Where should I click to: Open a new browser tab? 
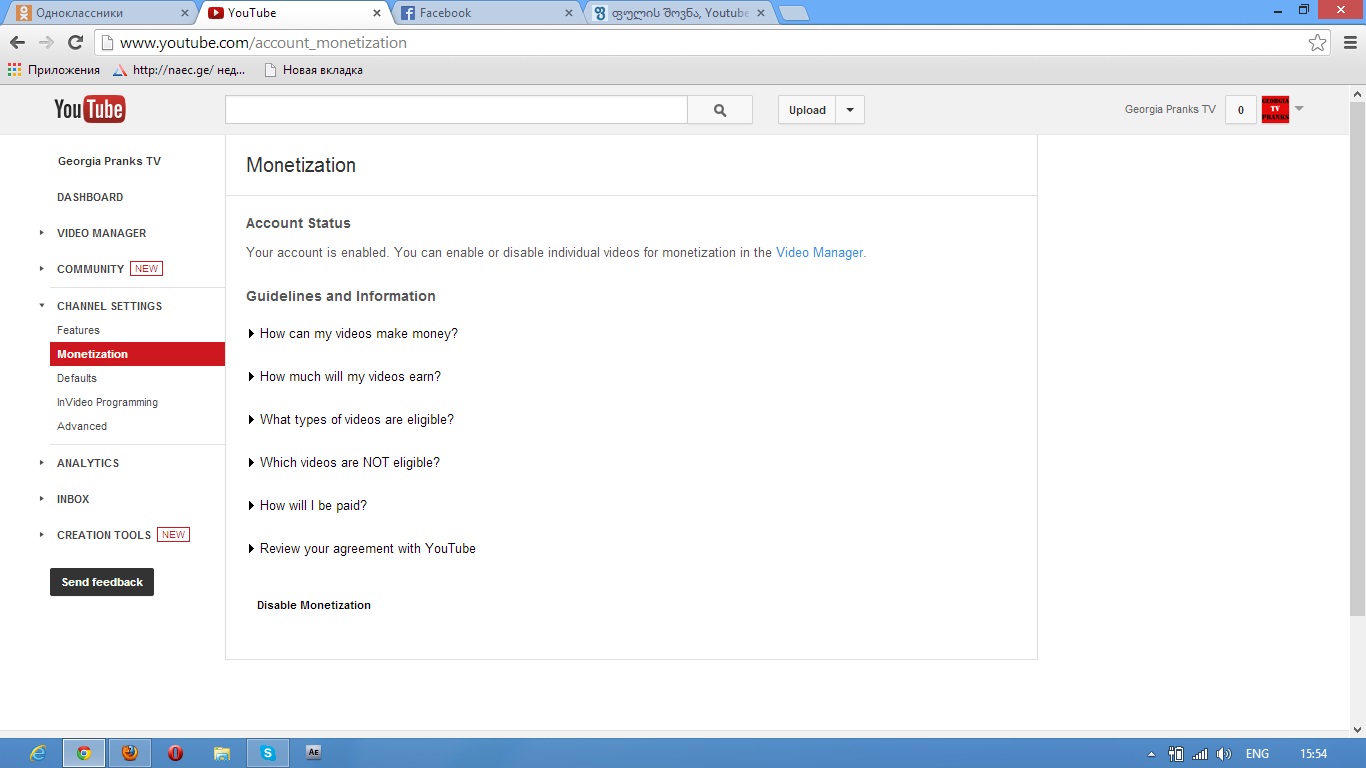point(794,13)
